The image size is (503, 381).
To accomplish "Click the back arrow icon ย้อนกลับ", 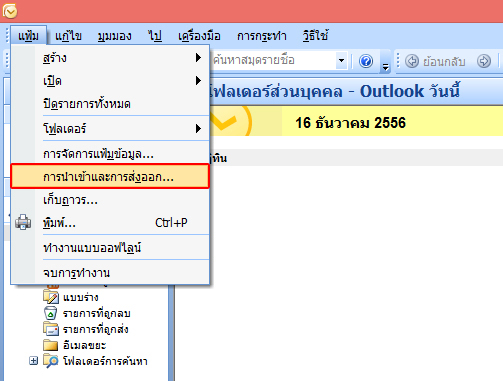I will pyautogui.click(x=412, y=61).
